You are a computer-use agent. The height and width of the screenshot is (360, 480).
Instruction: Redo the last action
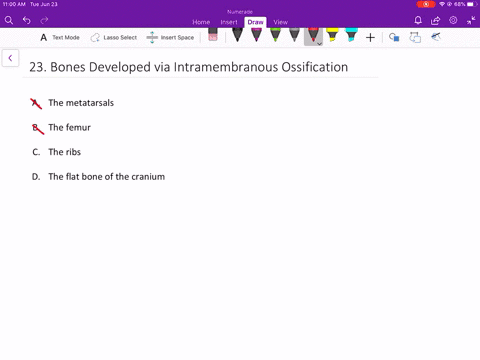pos(44,20)
